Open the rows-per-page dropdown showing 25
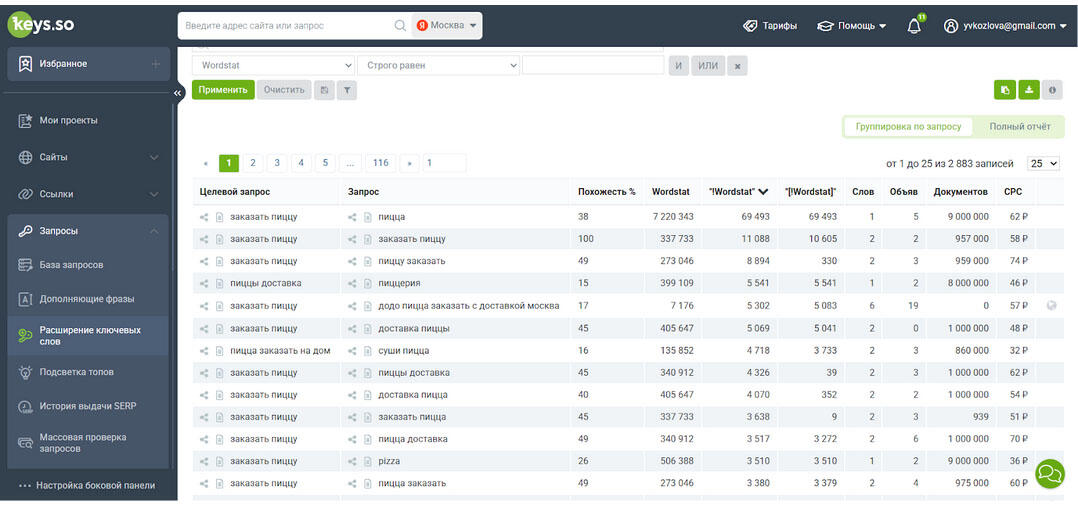Image resolution: width=1078 pixels, height=506 pixels. click(x=1043, y=163)
